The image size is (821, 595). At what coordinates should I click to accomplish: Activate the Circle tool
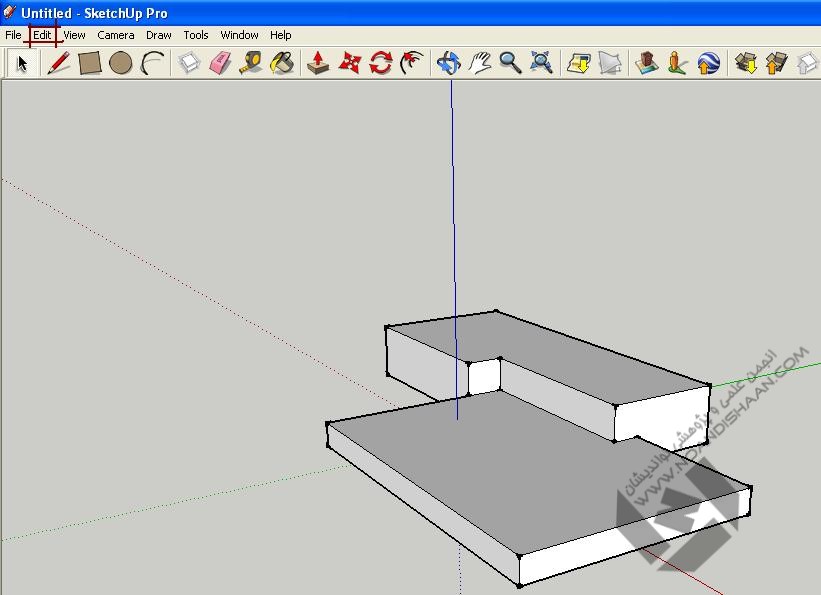121,63
